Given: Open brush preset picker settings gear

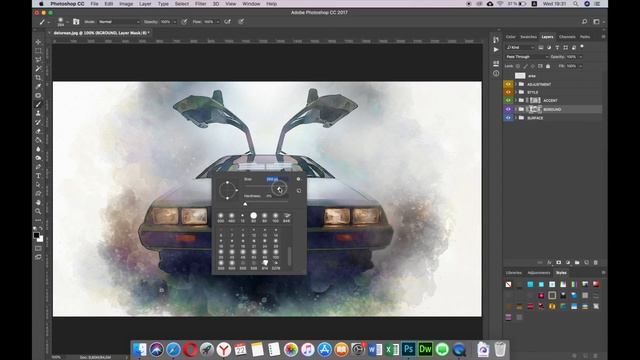Looking at the screenshot, I should coord(298,179).
